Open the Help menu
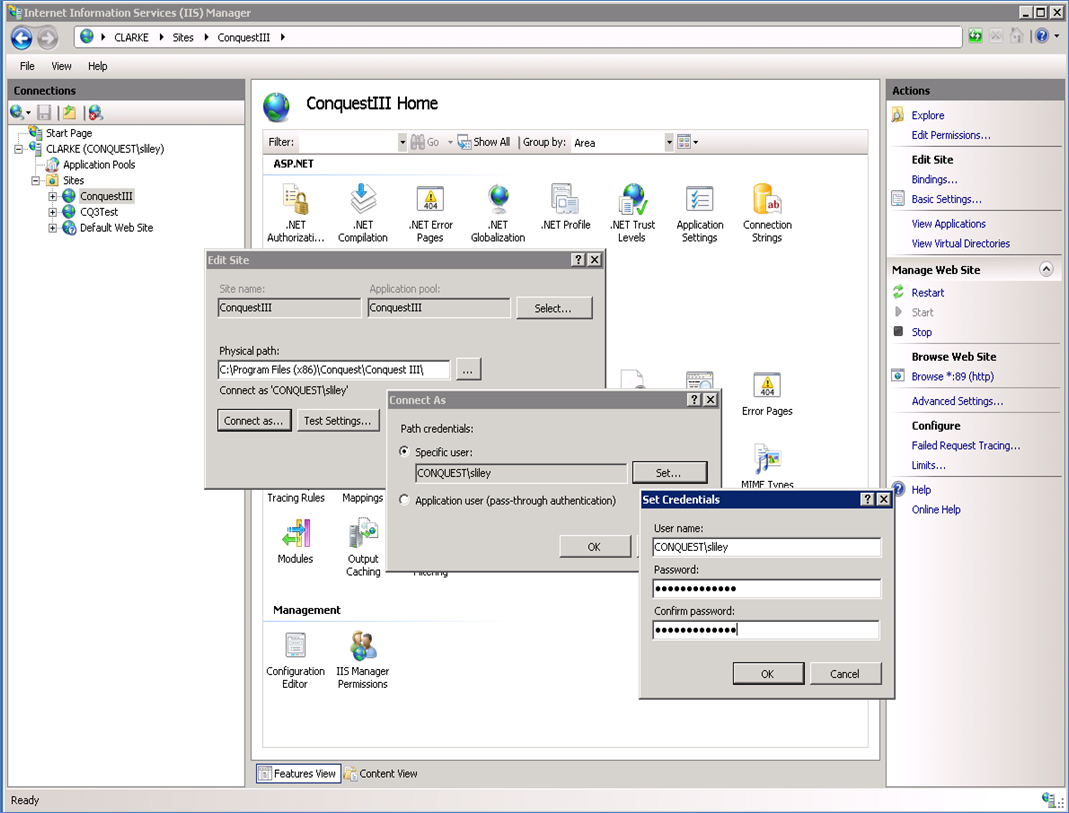Screen dimensions: 1069x813 (x=97, y=66)
